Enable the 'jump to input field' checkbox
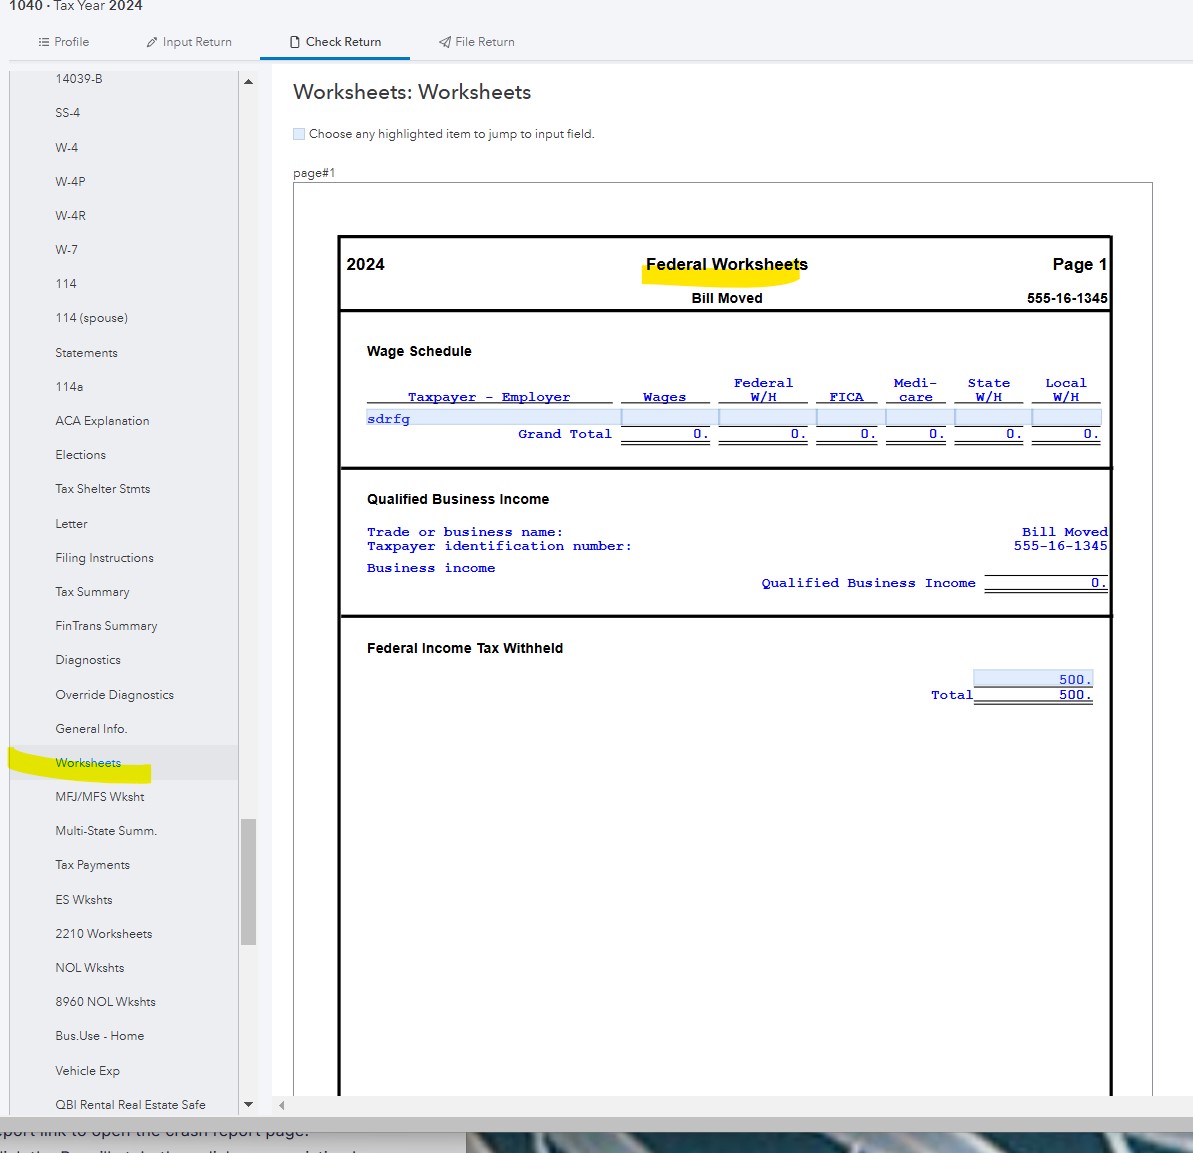 [298, 133]
